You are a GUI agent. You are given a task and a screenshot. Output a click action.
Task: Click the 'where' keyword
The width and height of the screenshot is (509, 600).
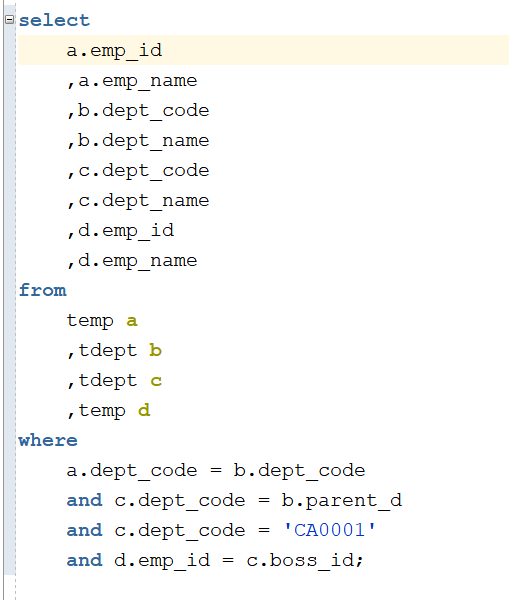(48, 440)
